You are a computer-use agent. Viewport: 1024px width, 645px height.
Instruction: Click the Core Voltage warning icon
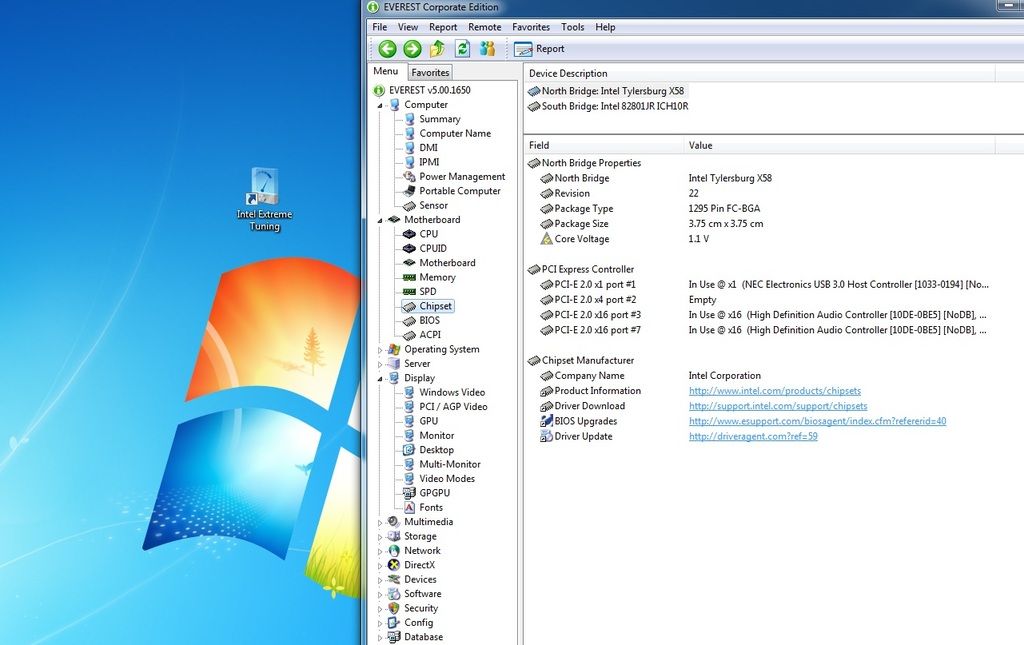pyautogui.click(x=547, y=239)
